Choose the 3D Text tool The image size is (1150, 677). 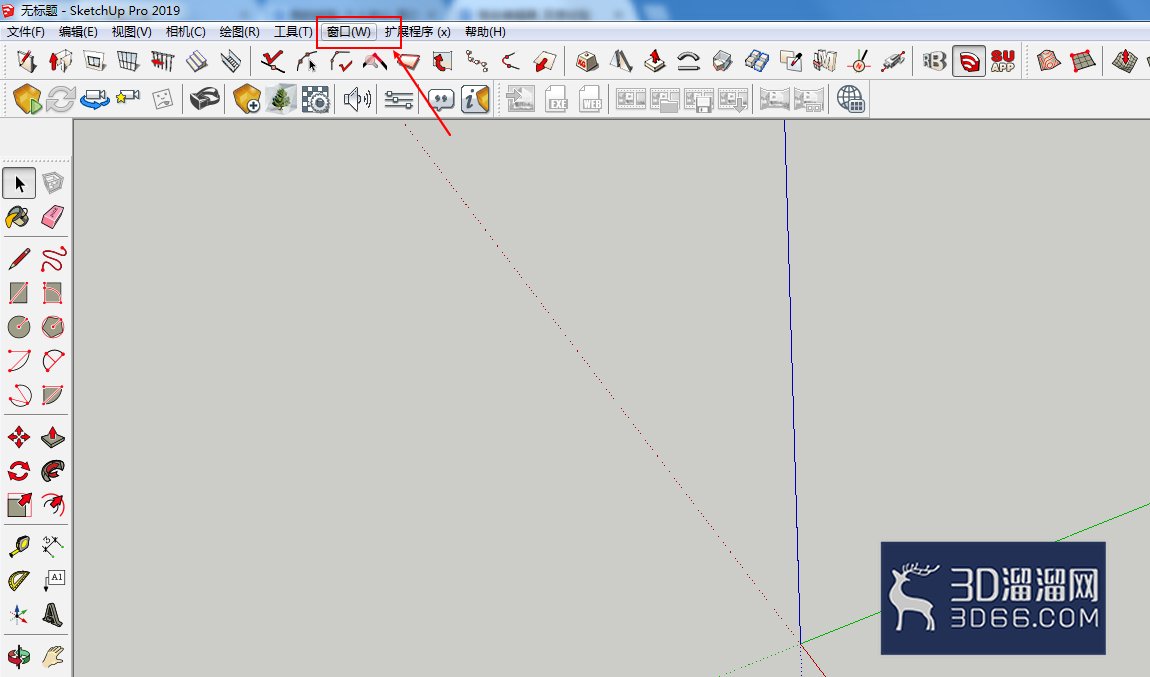coord(53,614)
